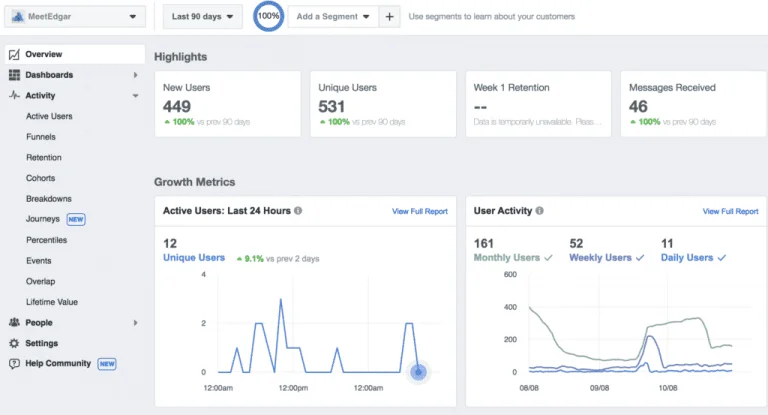The width and height of the screenshot is (768, 415).
Task: Expand the People submenu arrow
Action: click(135, 322)
